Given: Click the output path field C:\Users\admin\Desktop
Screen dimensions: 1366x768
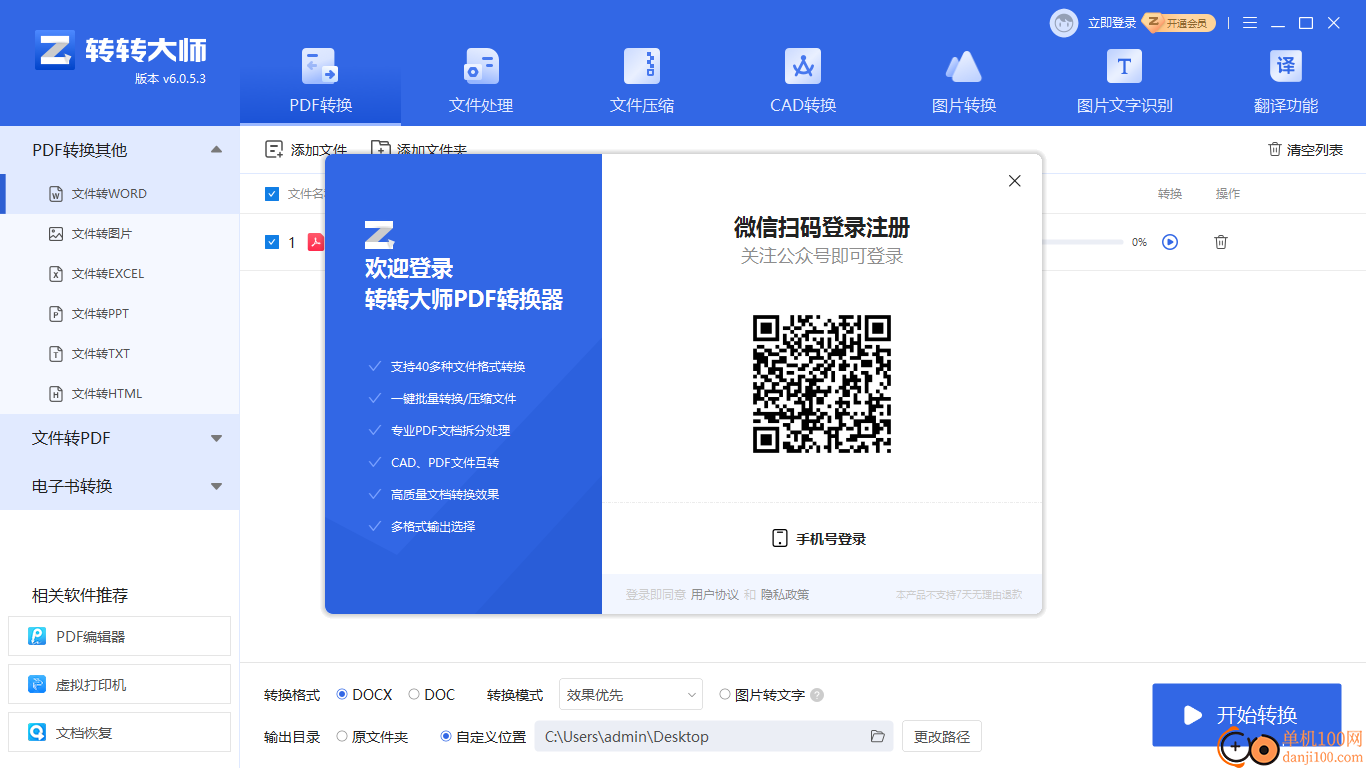Looking at the screenshot, I should 714,737.
